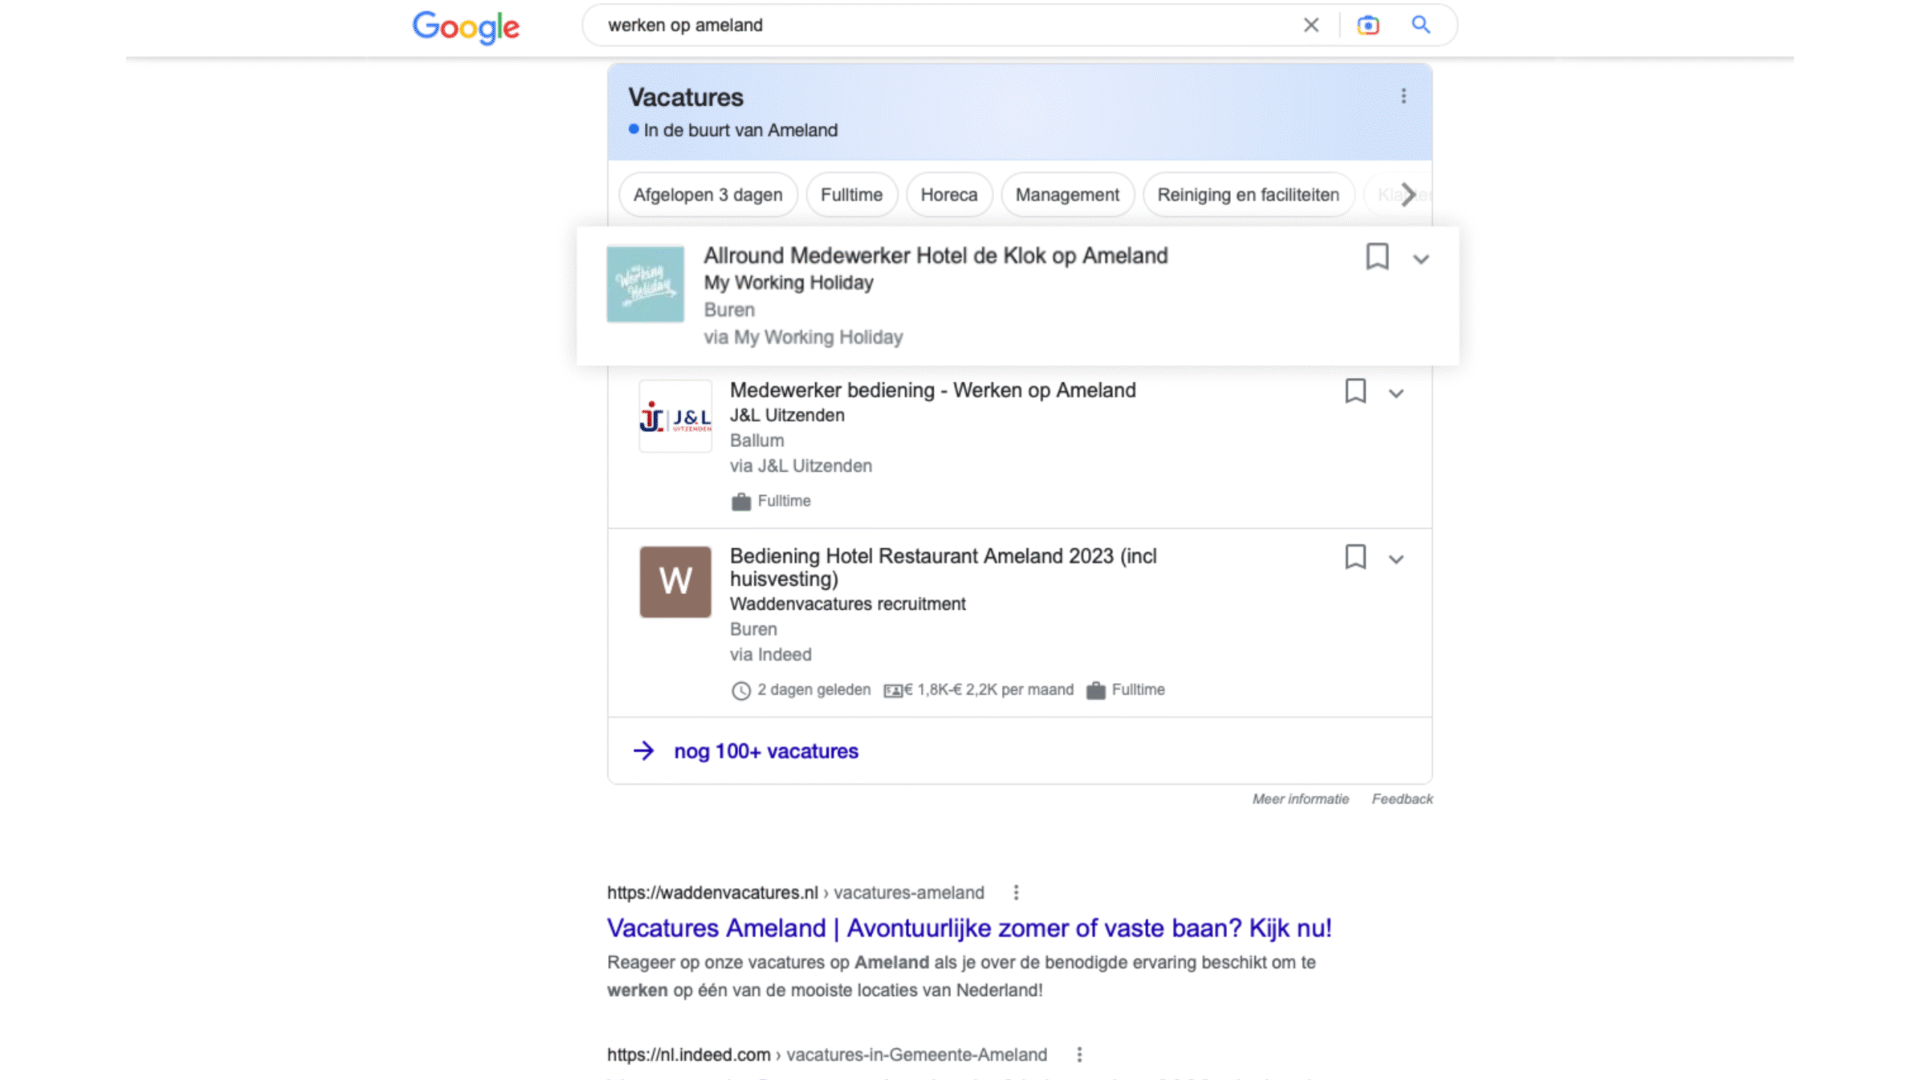
Task: Open Meer informatie link
Action: [x=1300, y=799]
